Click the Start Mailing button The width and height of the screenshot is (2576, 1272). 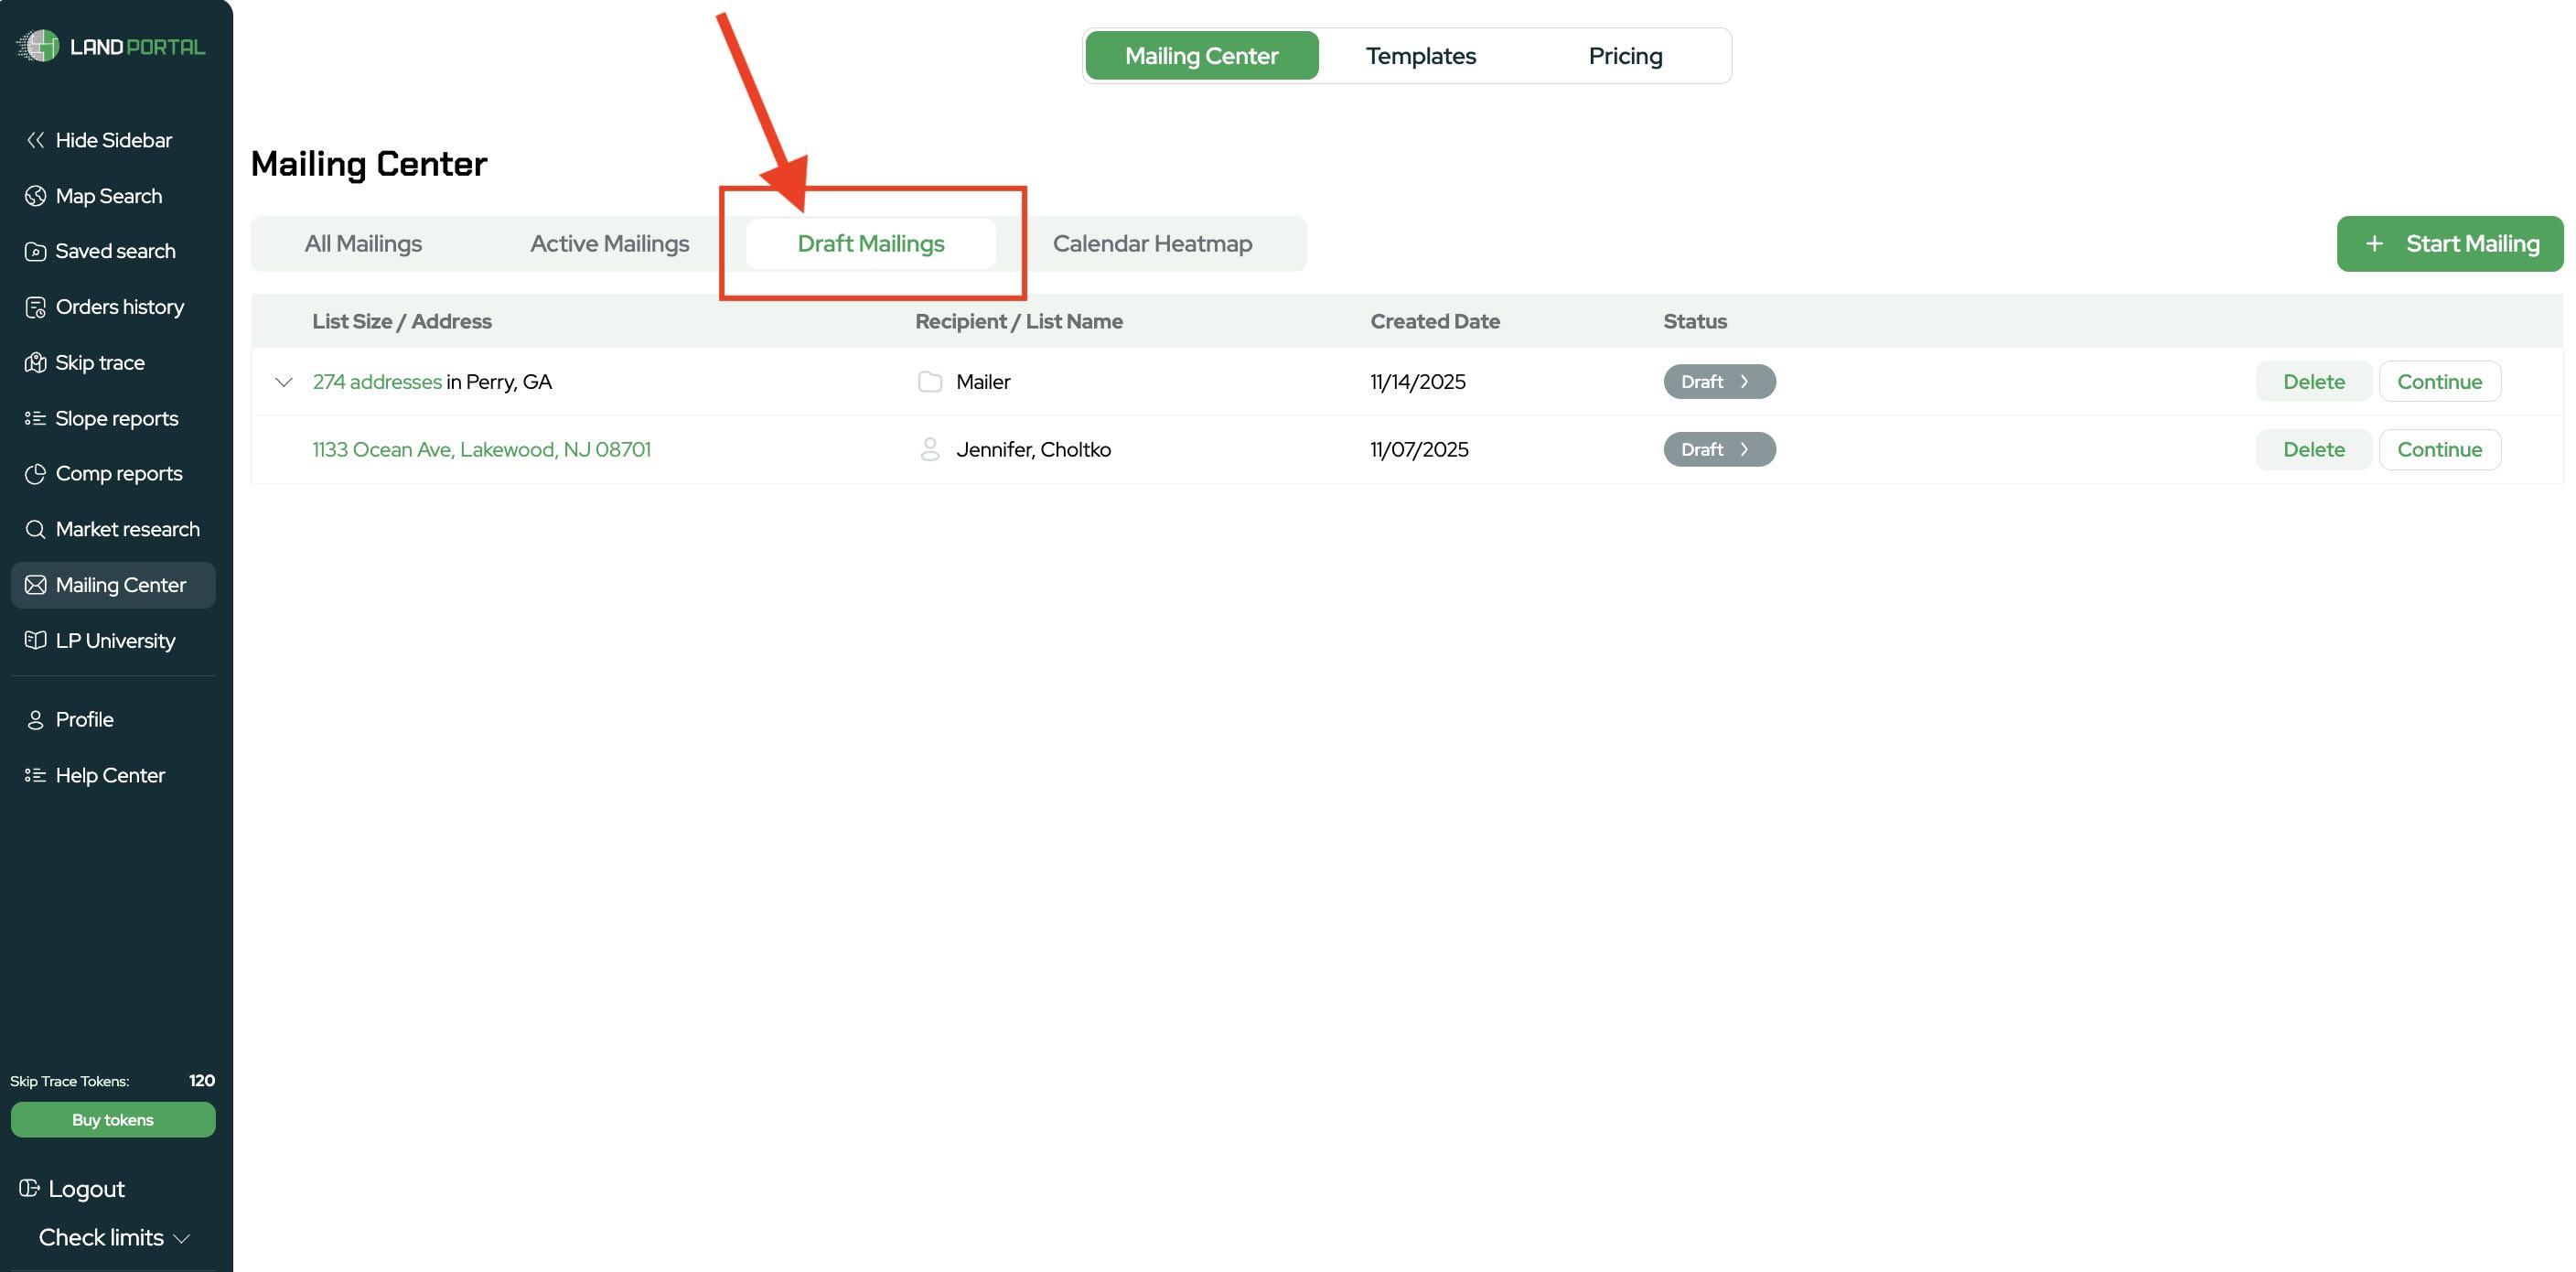tap(2449, 244)
